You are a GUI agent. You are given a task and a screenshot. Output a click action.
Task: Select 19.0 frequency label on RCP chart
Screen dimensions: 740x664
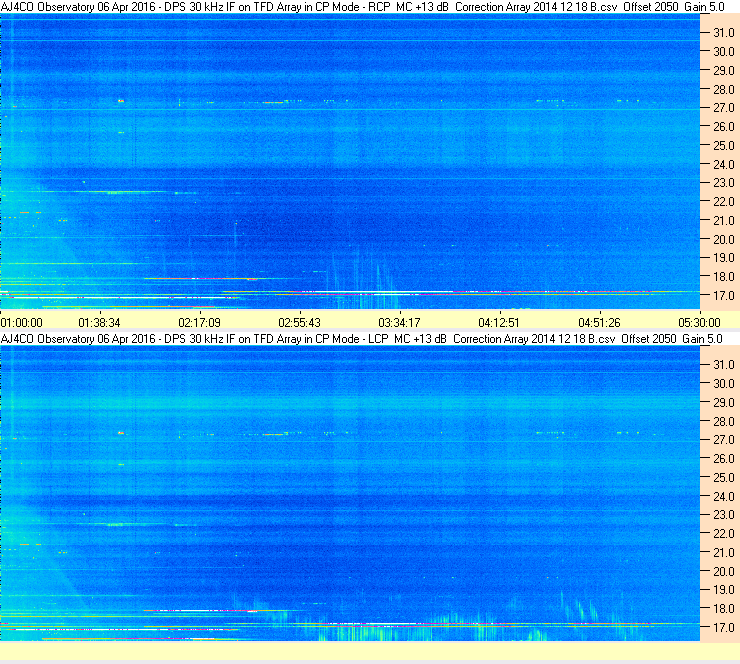tap(724, 258)
